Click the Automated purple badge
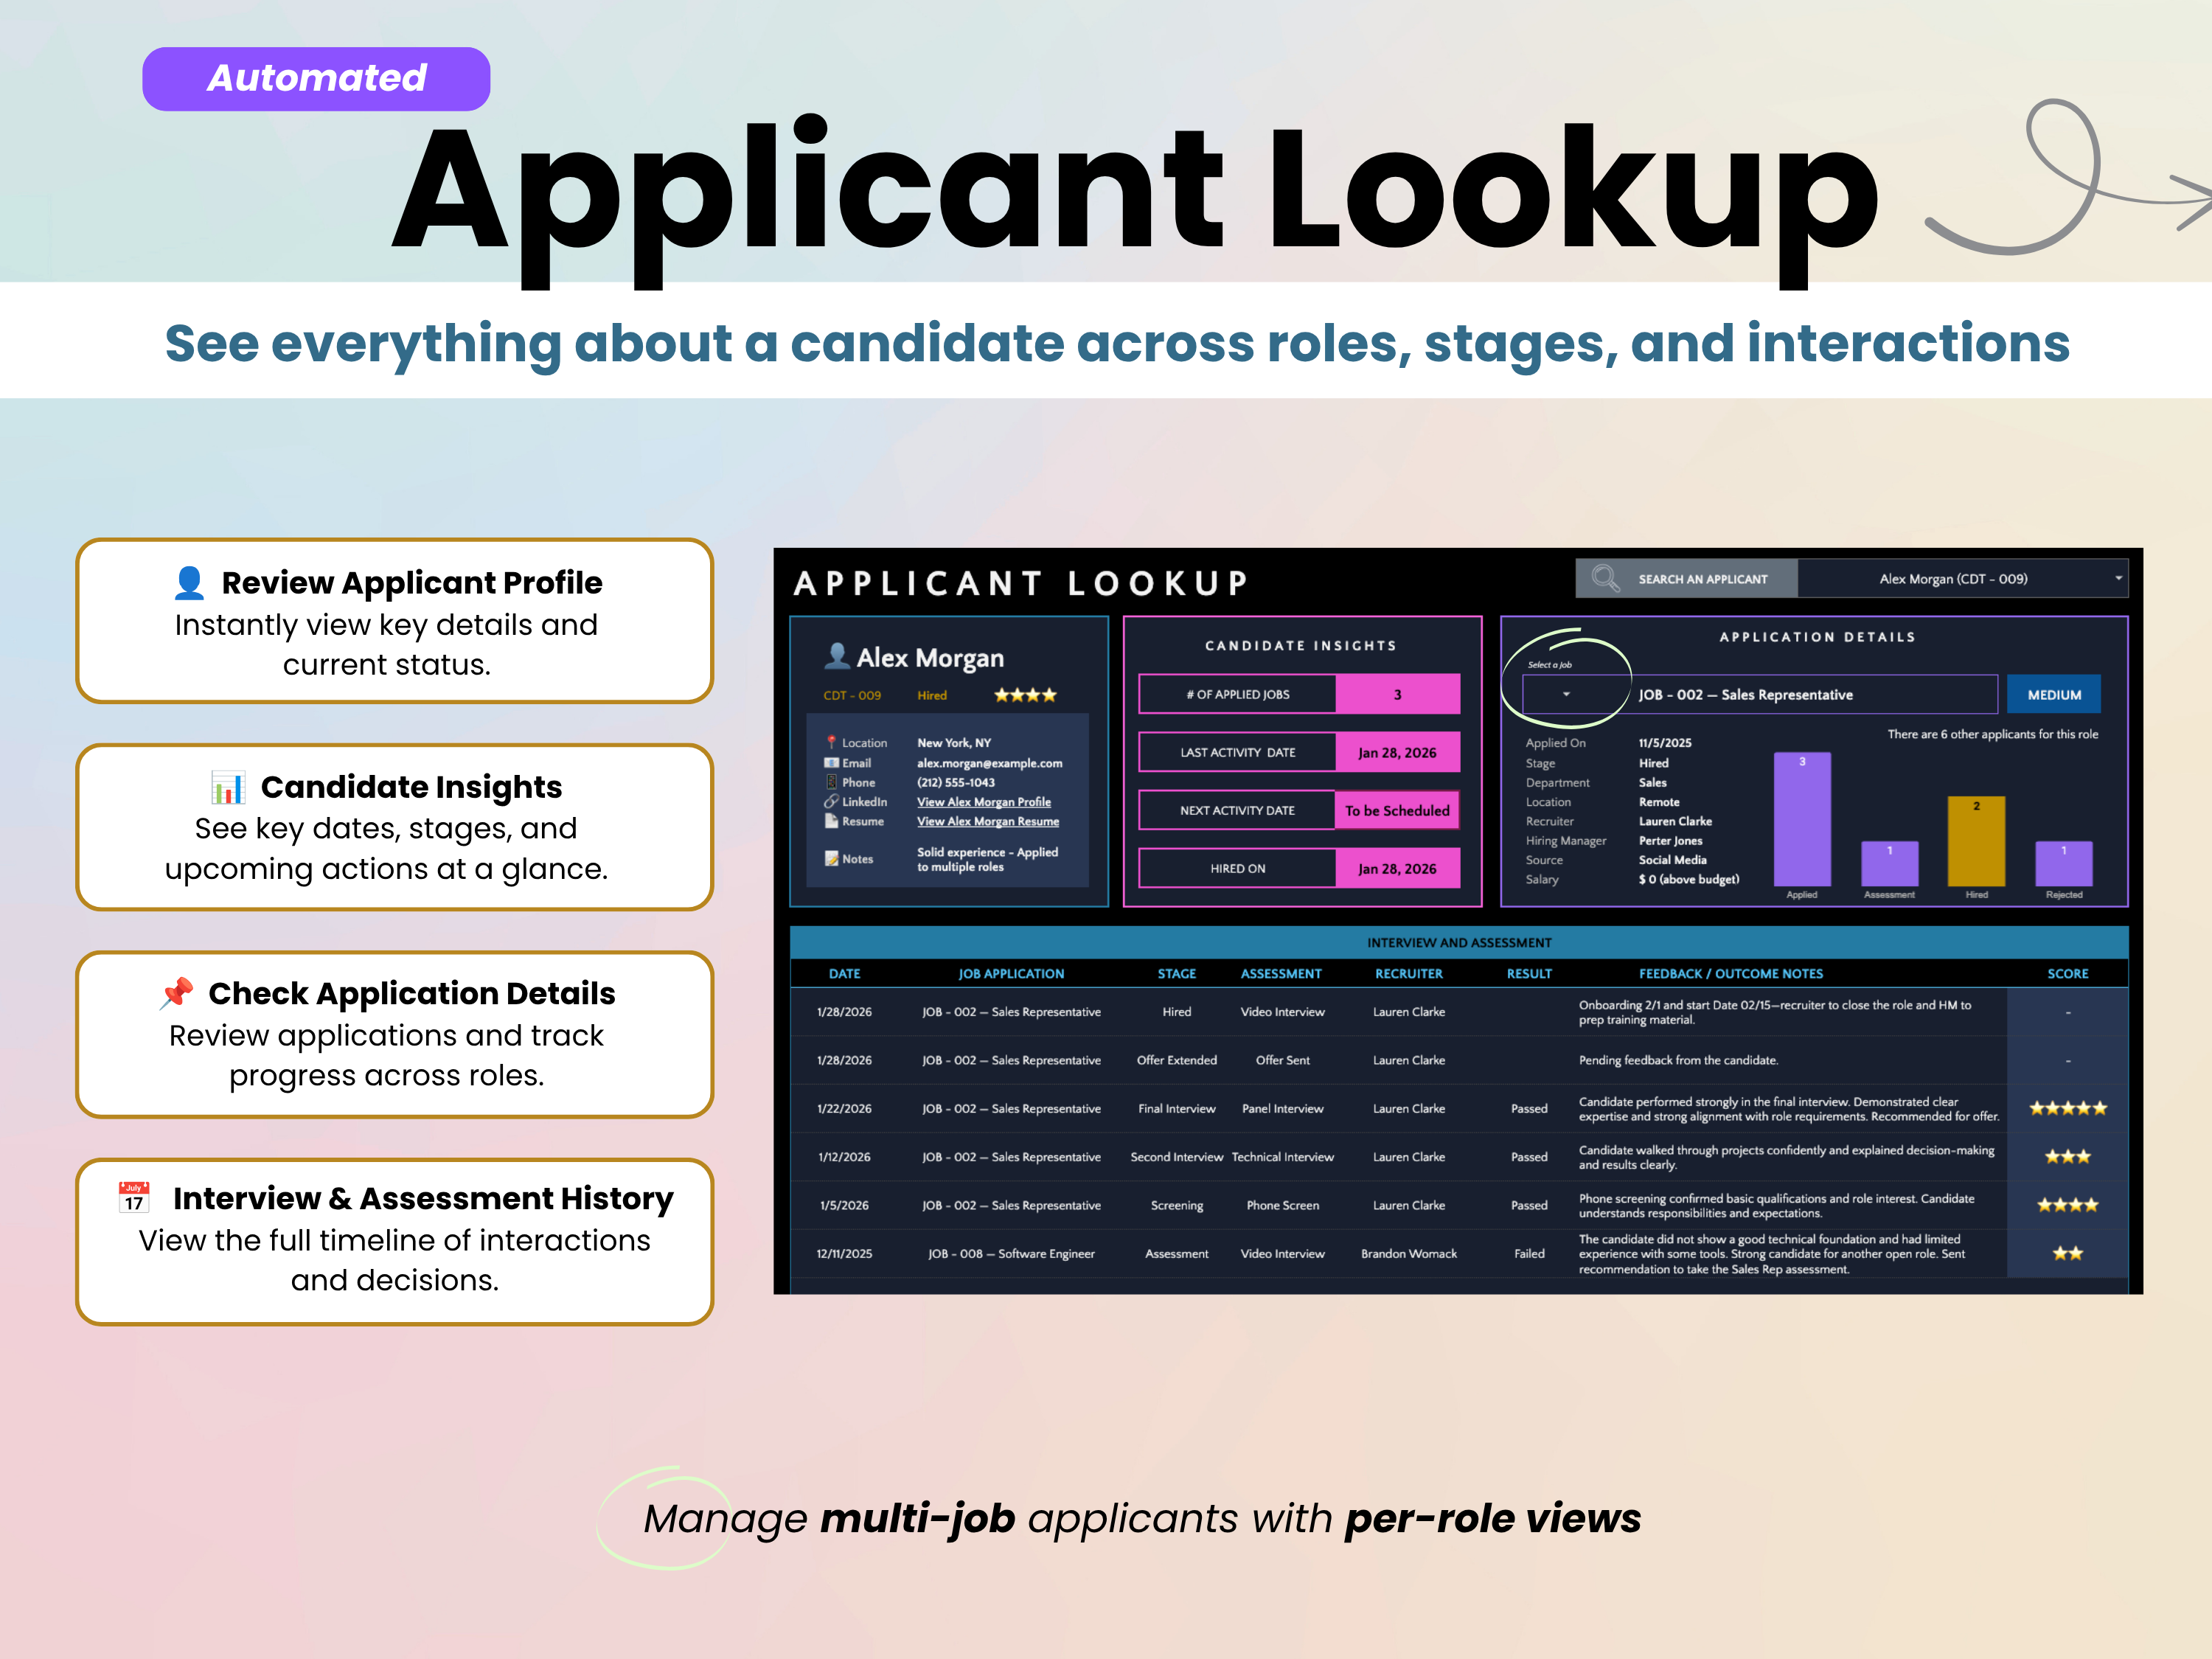 [316, 78]
